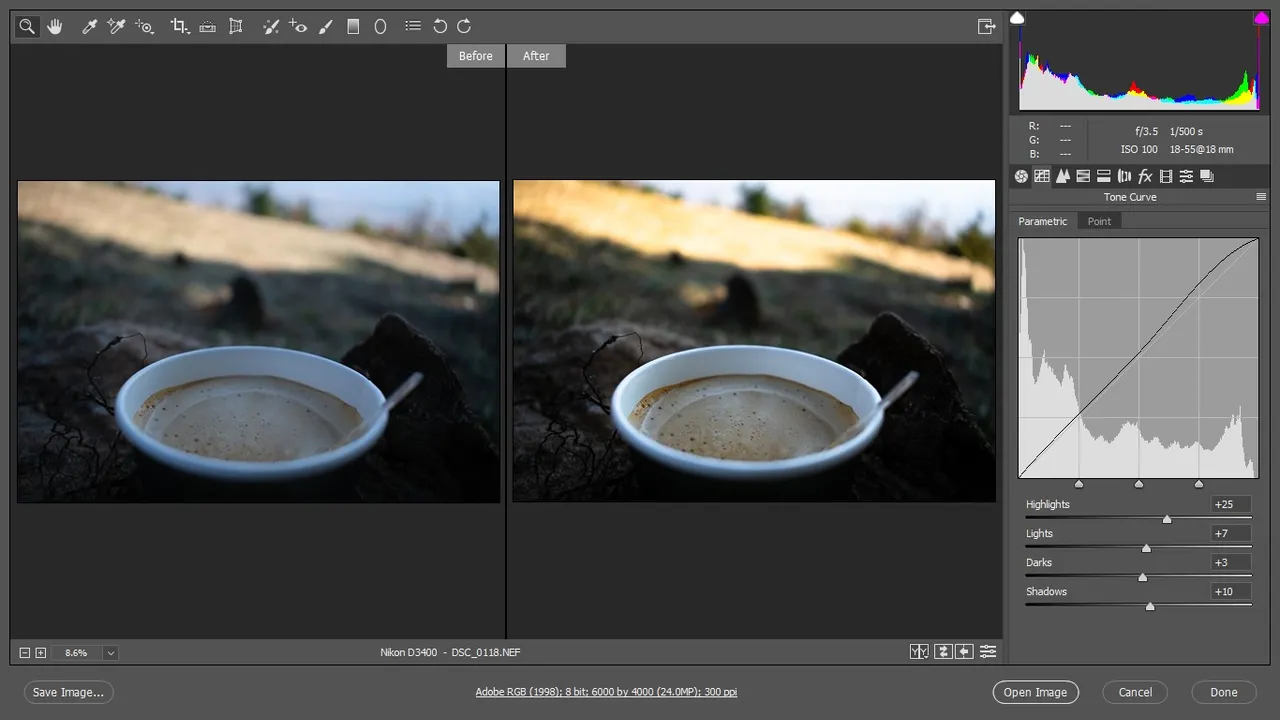1280x720 pixels.
Task: Open the Adobe RGB workflow options link
Action: click(606, 692)
